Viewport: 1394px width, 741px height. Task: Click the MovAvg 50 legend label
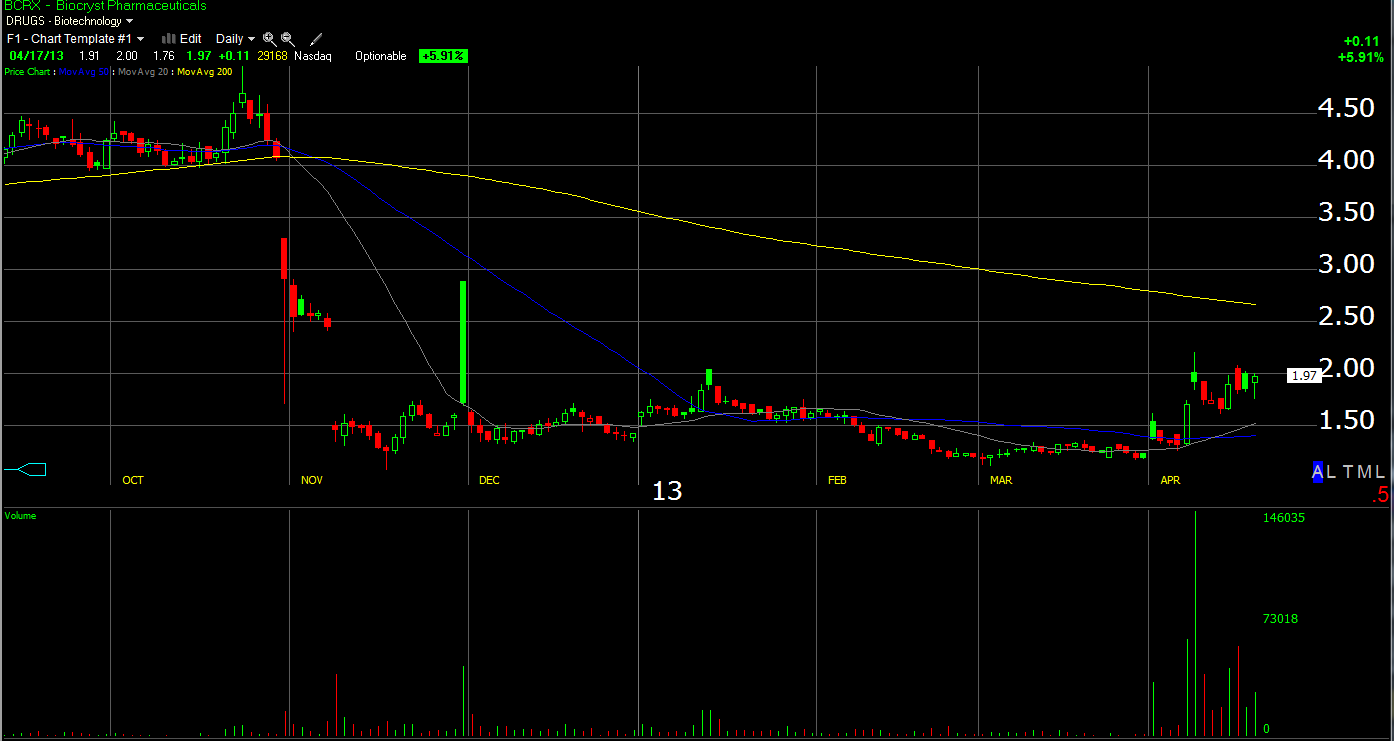click(85, 72)
